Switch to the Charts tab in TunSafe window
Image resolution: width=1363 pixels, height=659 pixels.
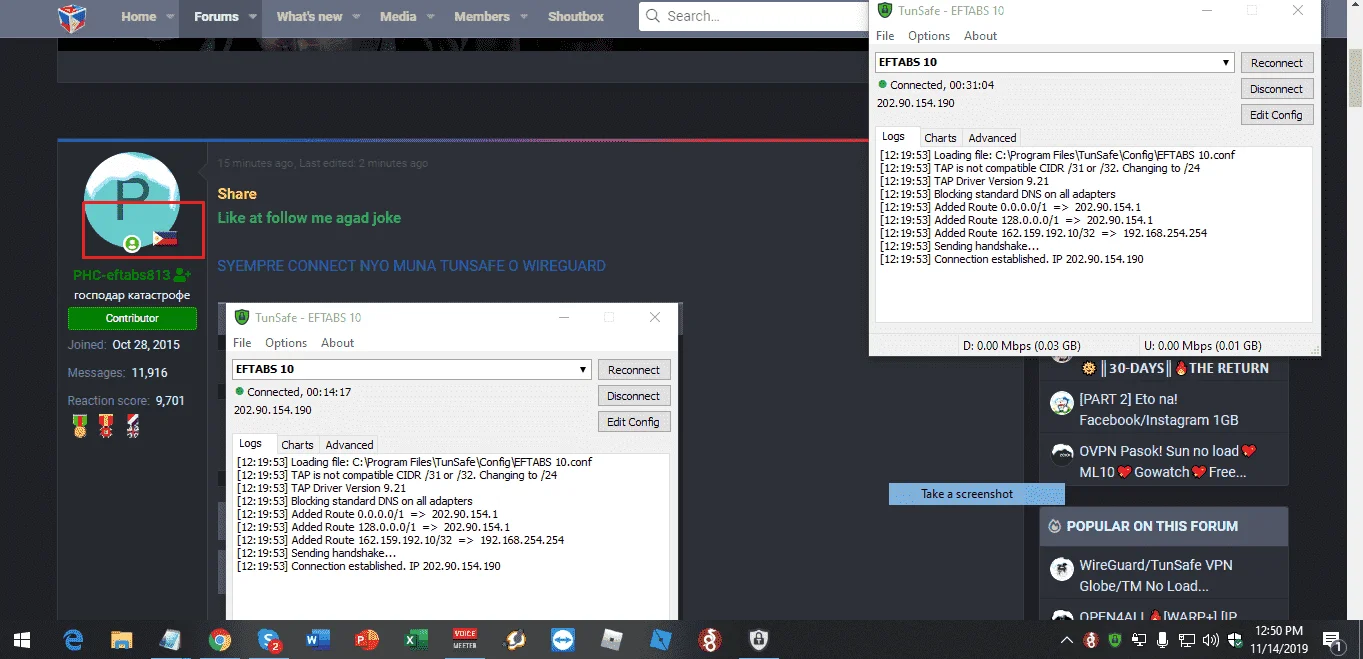point(940,138)
